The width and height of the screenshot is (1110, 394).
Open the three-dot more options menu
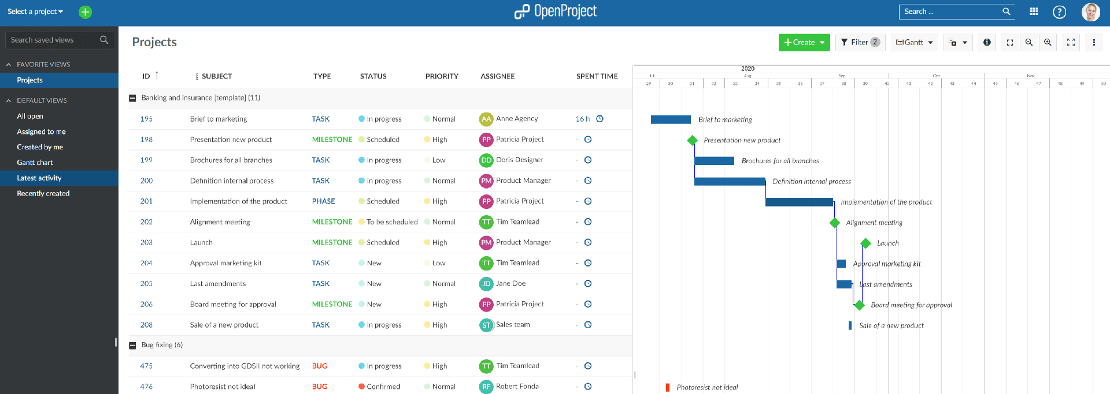click(x=1094, y=42)
